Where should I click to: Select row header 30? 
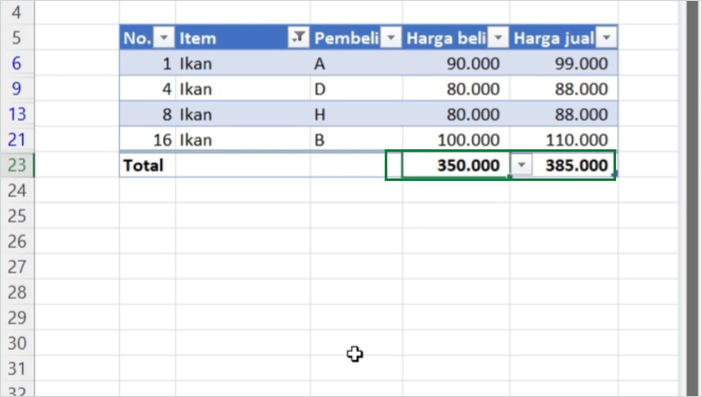tap(17, 343)
